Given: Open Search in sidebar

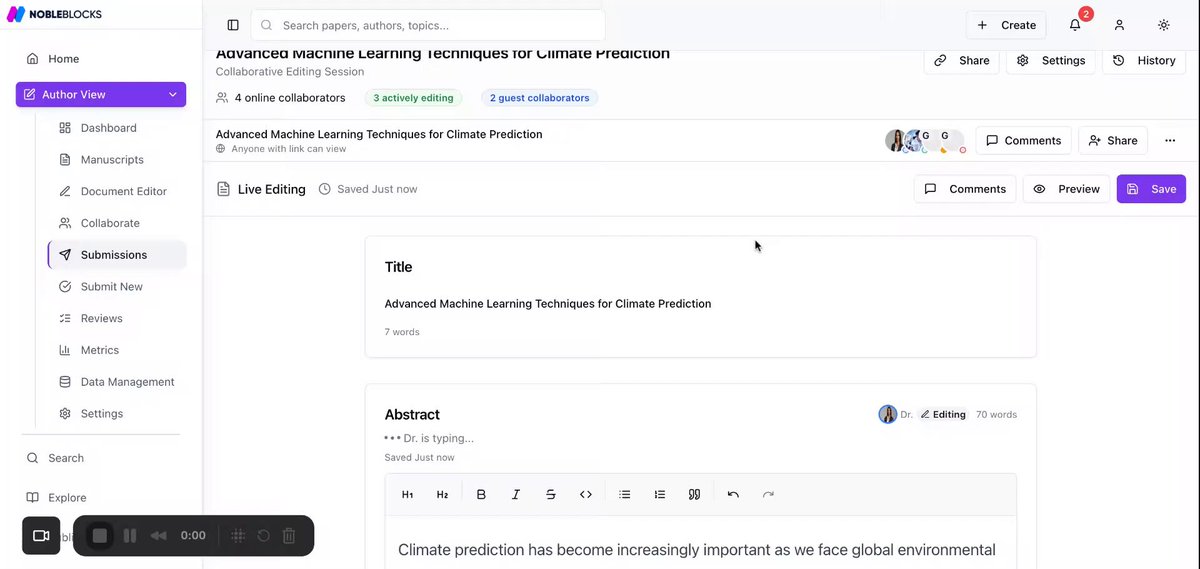Looking at the screenshot, I should 66,458.
